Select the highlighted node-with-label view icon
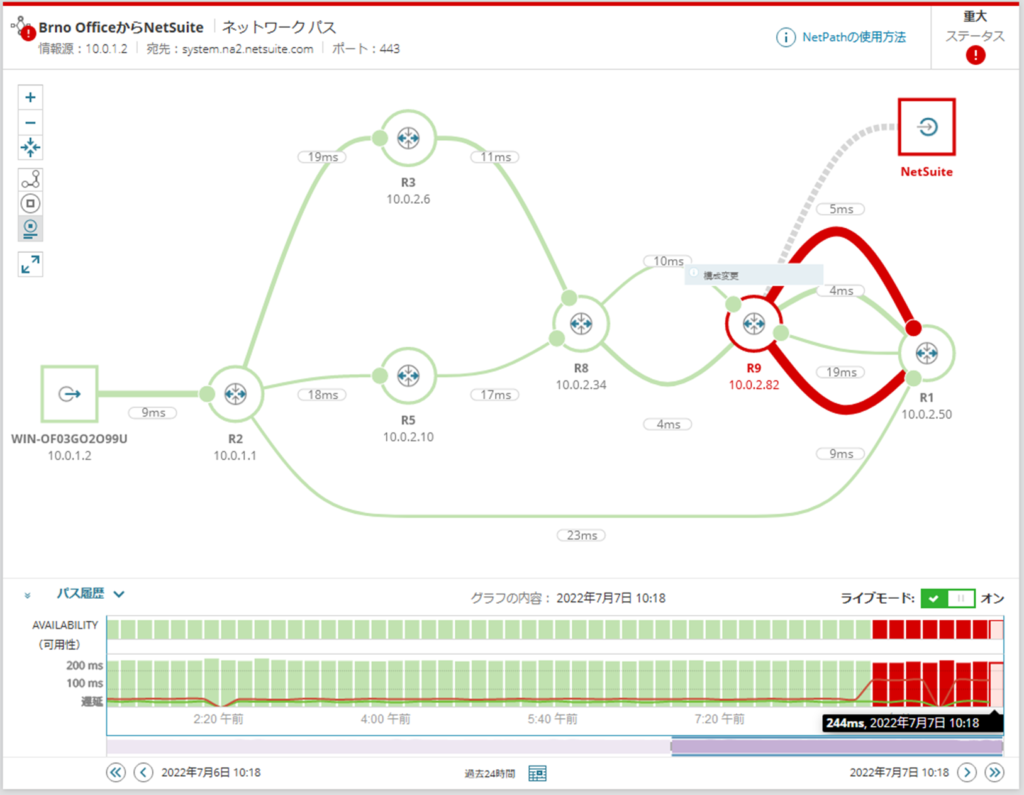Image resolution: width=1024 pixels, height=795 pixels. (x=30, y=229)
